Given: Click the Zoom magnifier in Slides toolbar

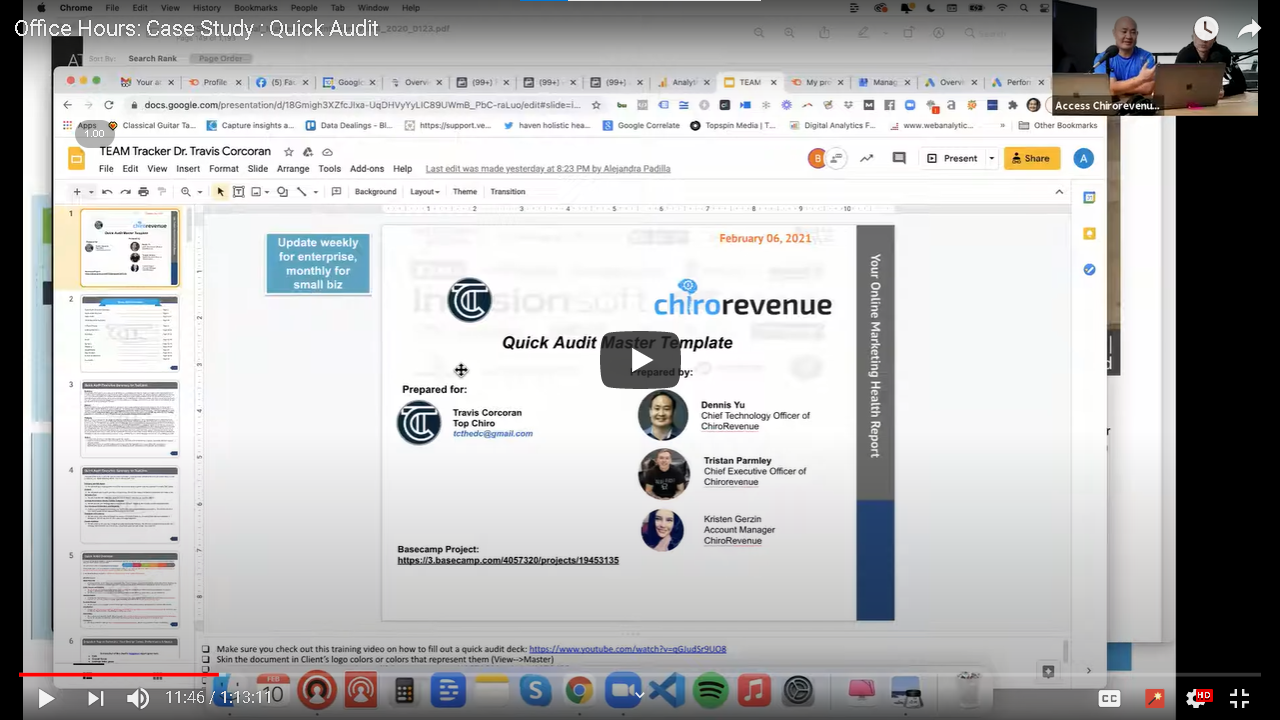Looking at the screenshot, I should click(186, 191).
